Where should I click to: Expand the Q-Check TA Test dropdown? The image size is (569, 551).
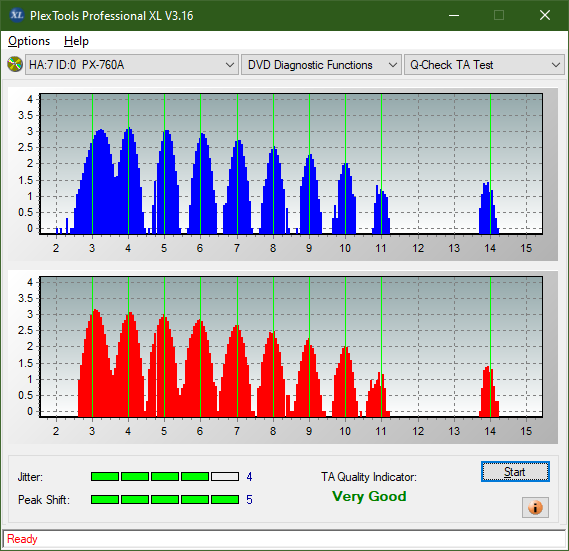click(484, 65)
